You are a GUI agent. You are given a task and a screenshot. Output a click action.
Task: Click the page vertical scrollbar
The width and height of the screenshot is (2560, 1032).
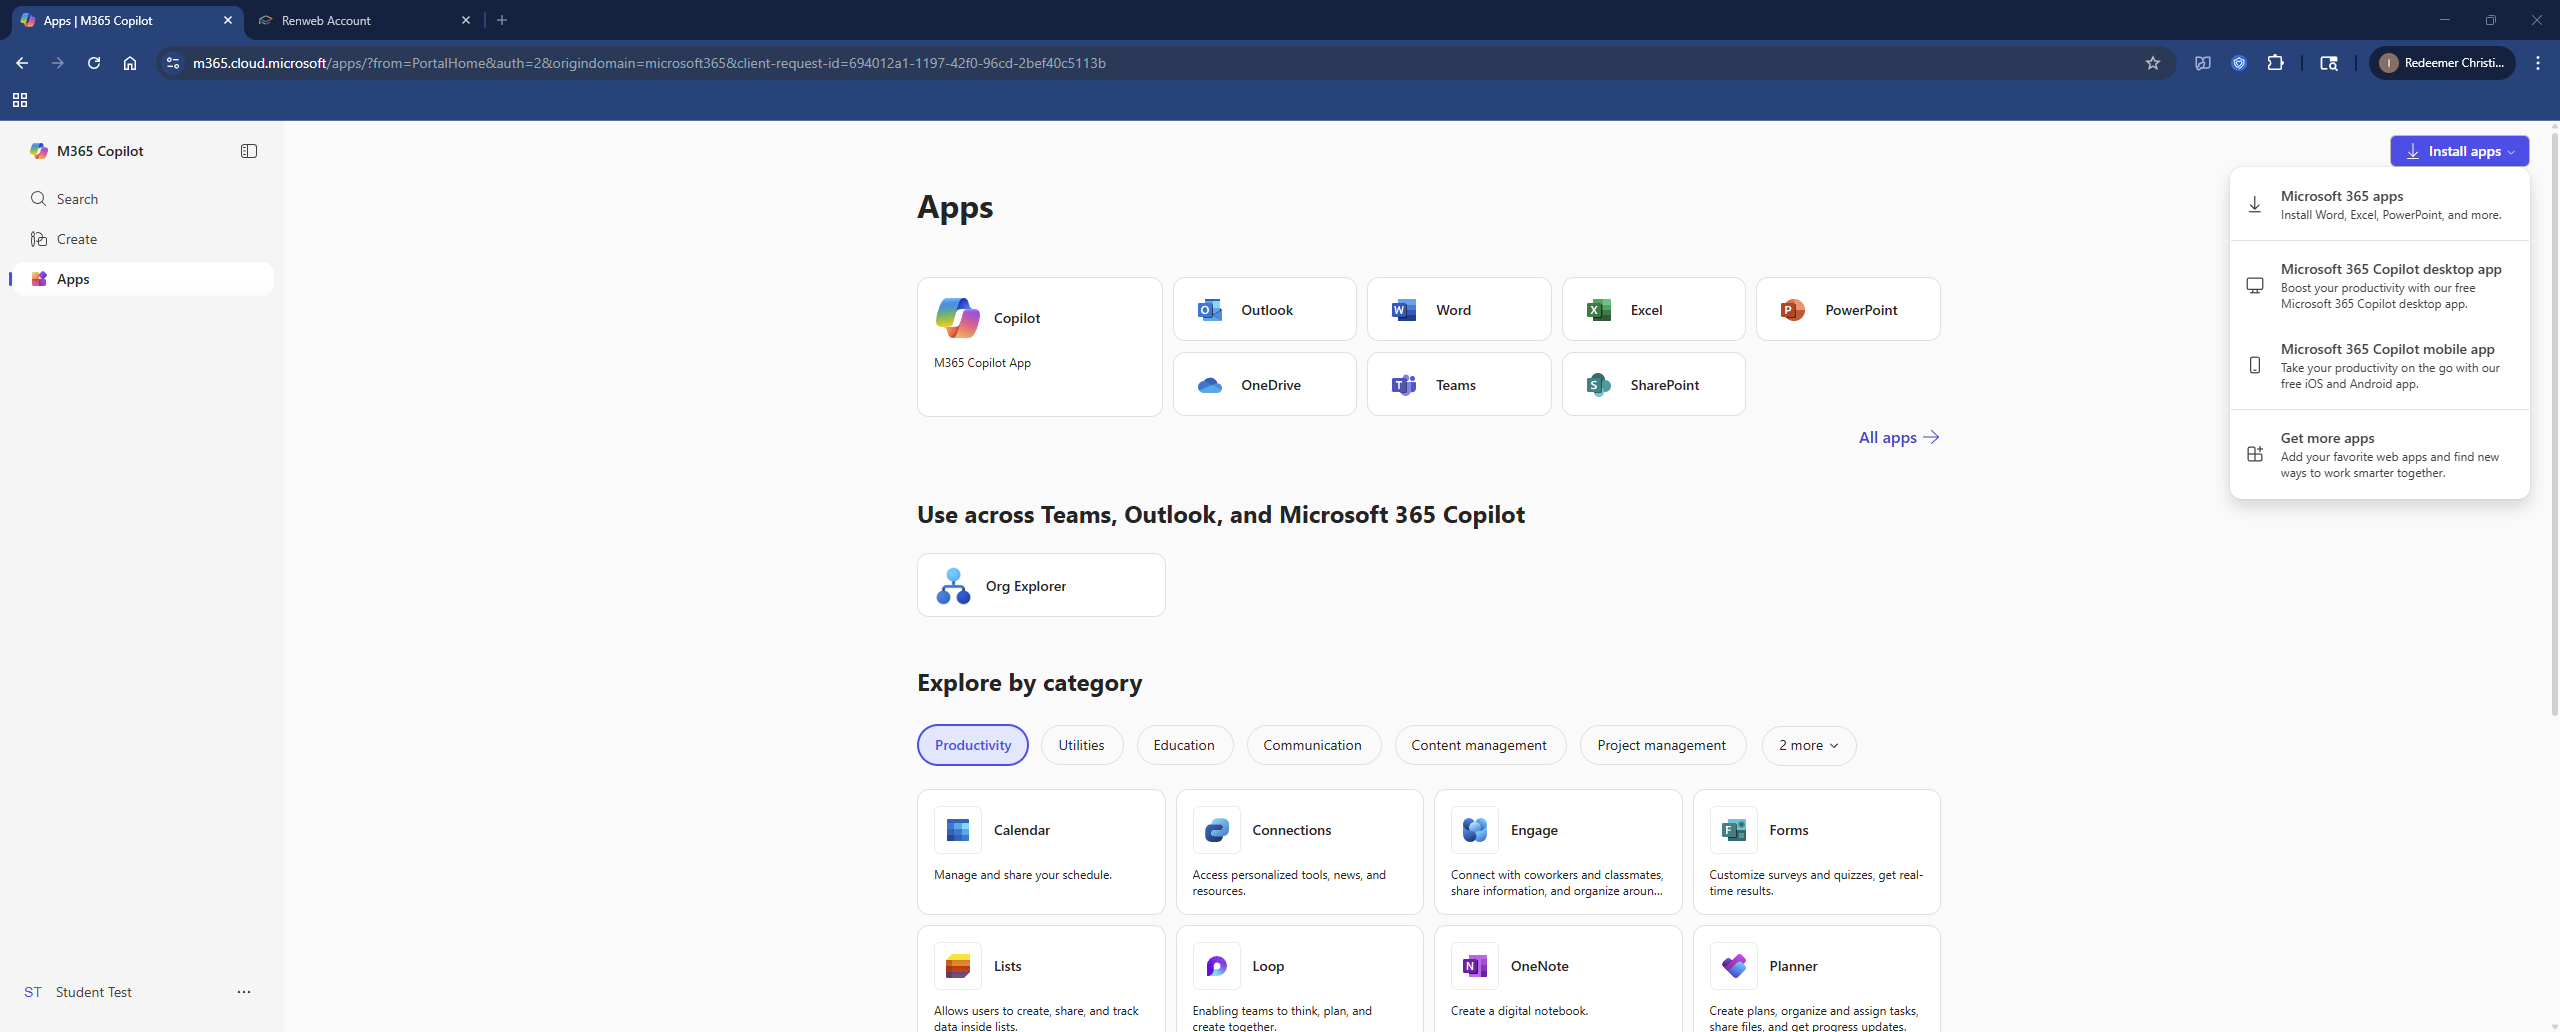2553,425
